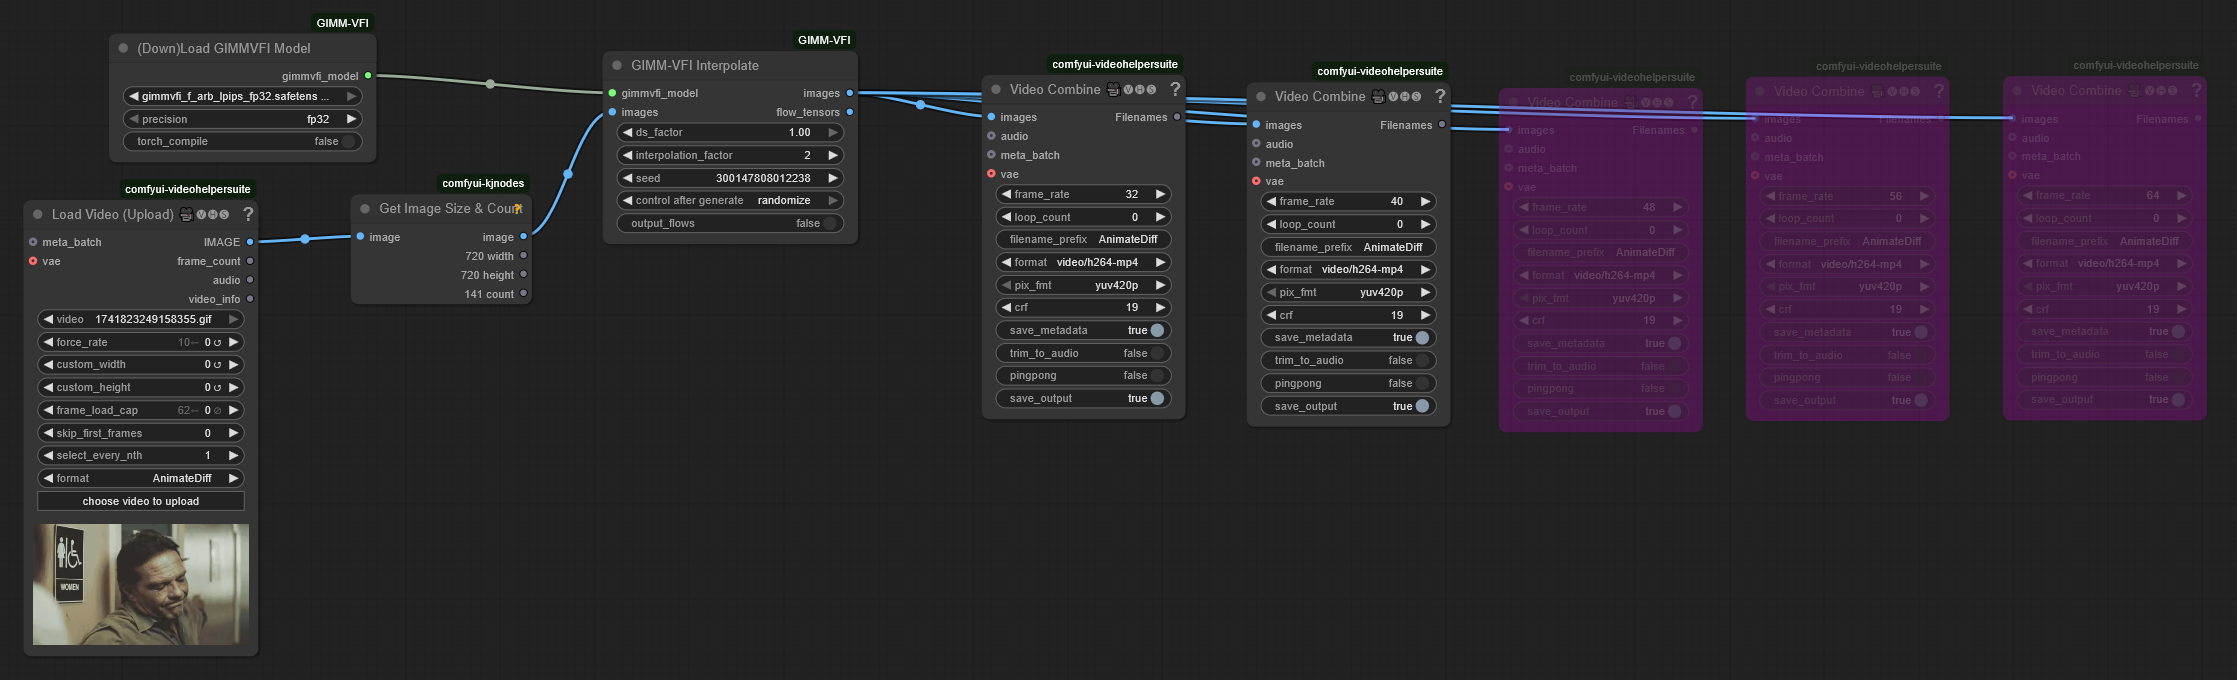Increase frame_rate 32 with its right arrow
This screenshot has height=680, width=2237.
pyautogui.click(x=1160, y=194)
